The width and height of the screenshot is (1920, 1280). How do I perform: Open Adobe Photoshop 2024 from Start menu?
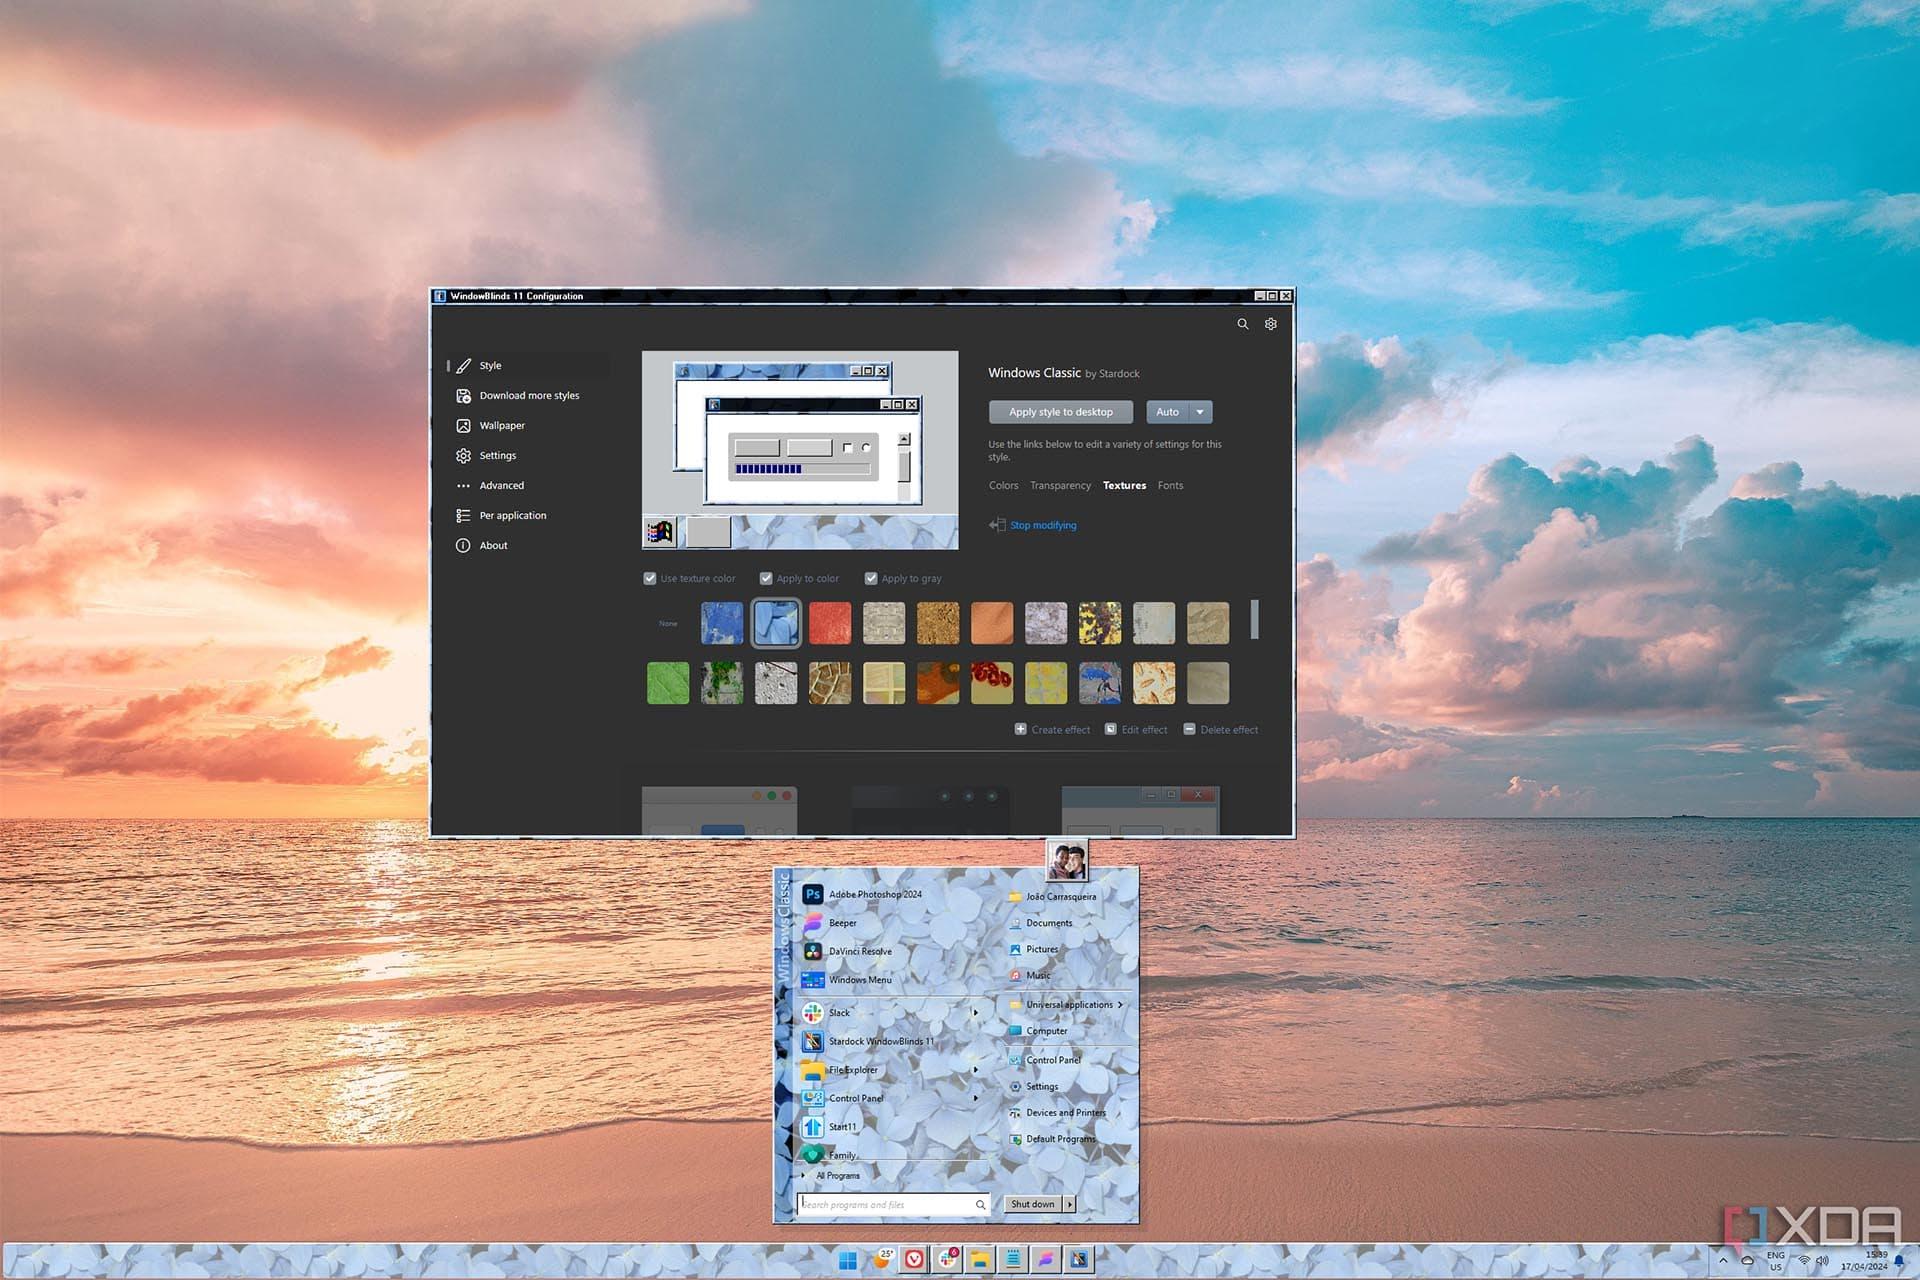(x=875, y=895)
